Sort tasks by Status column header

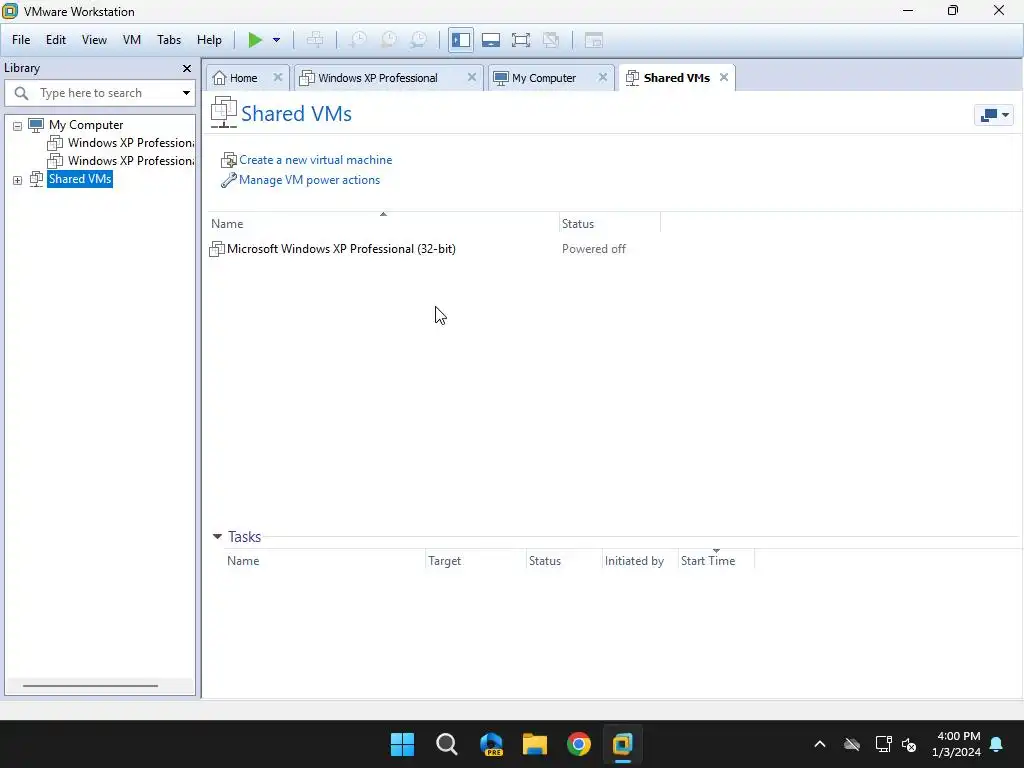[564, 561]
